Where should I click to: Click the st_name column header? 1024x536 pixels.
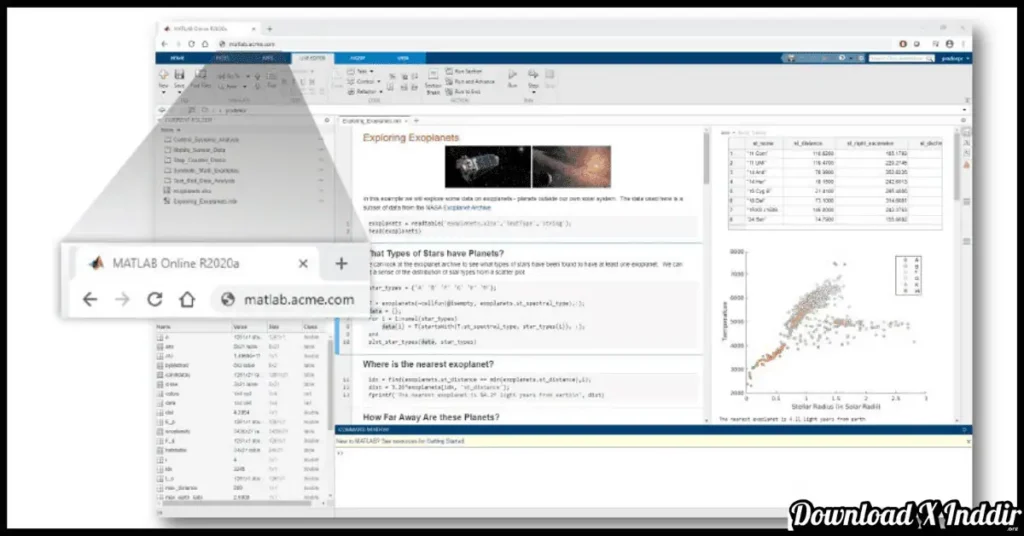pyautogui.click(x=762, y=143)
